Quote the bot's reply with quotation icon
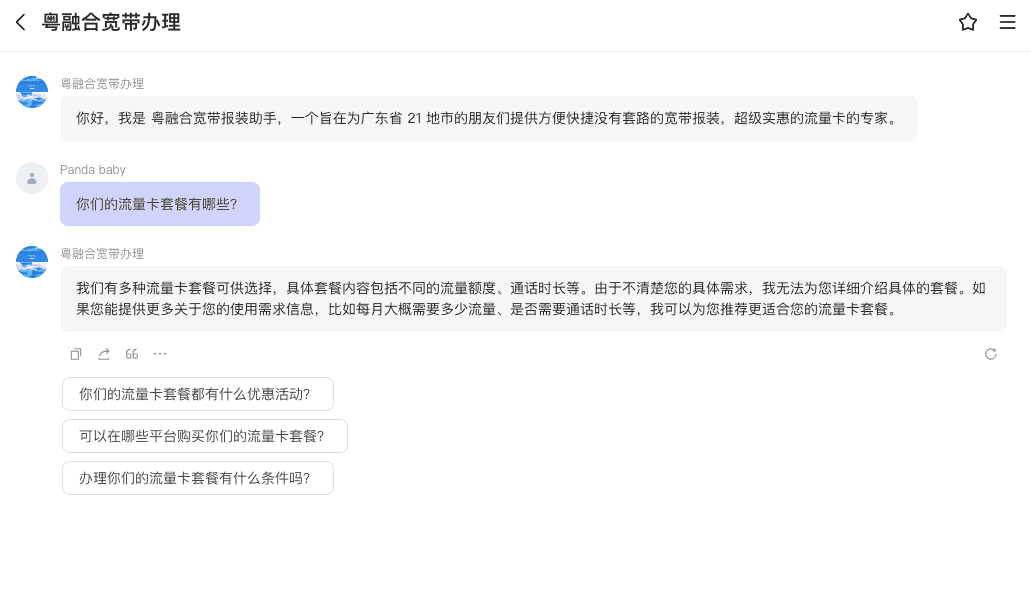Screen dimensions: 1031x593 pos(132,354)
